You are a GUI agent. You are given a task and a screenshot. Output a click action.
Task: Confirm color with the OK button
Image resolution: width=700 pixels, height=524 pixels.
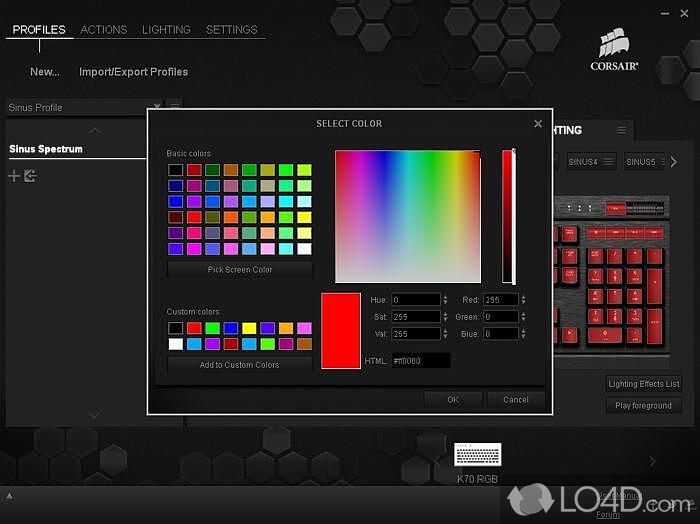tap(453, 399)
